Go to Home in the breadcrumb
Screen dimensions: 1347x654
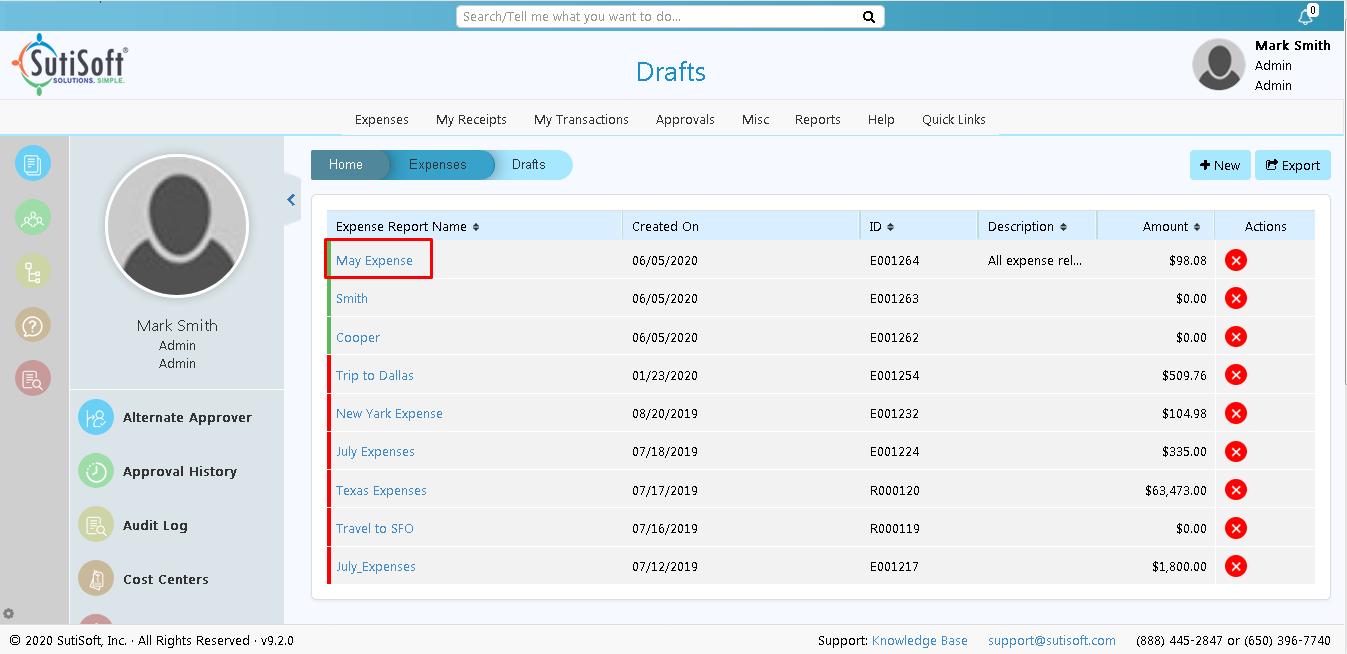pos(346,165)
